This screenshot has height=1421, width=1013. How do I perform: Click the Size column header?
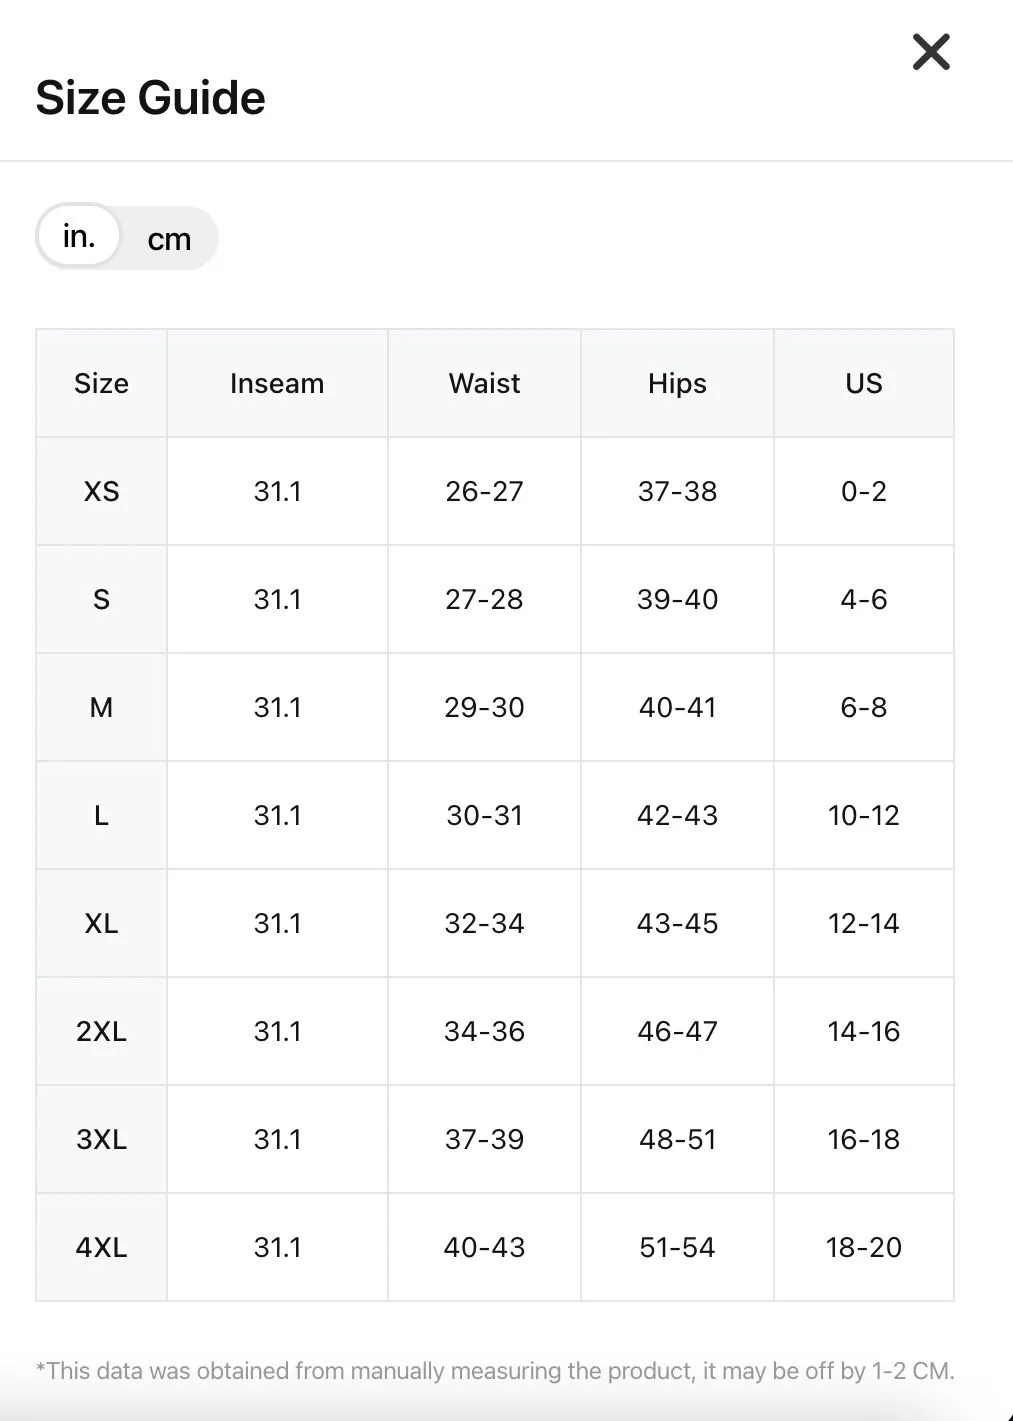[x=101, y=383]
